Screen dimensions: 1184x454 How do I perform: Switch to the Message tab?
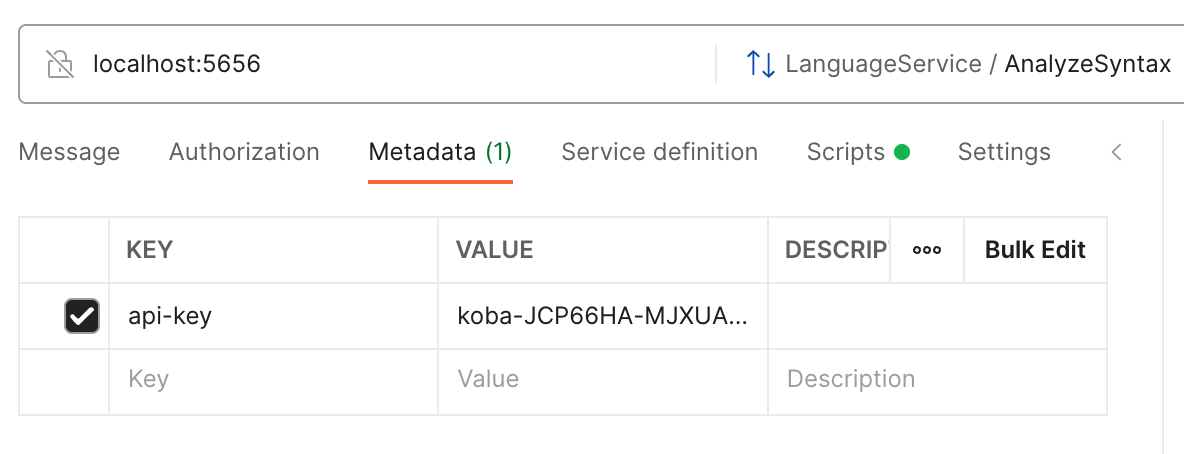[69, 152]
